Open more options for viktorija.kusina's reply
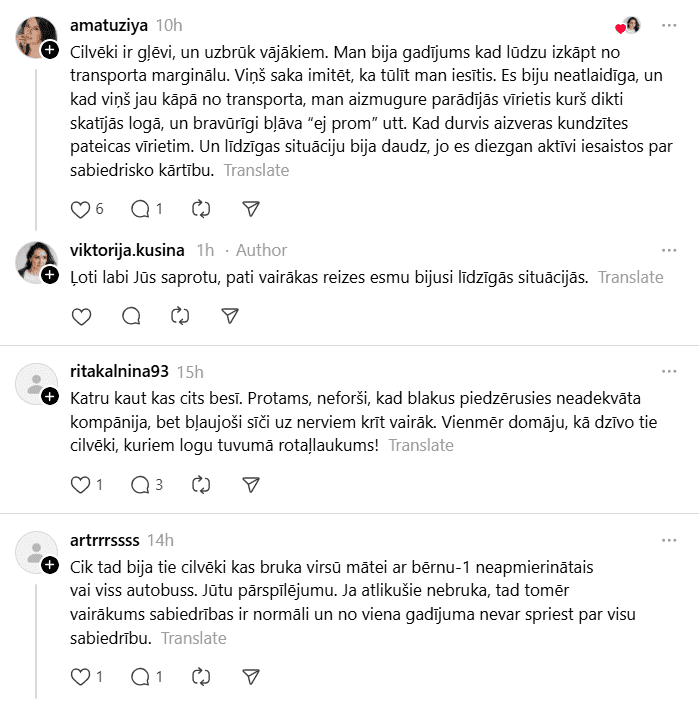699x706 pixels. (669, 250)
